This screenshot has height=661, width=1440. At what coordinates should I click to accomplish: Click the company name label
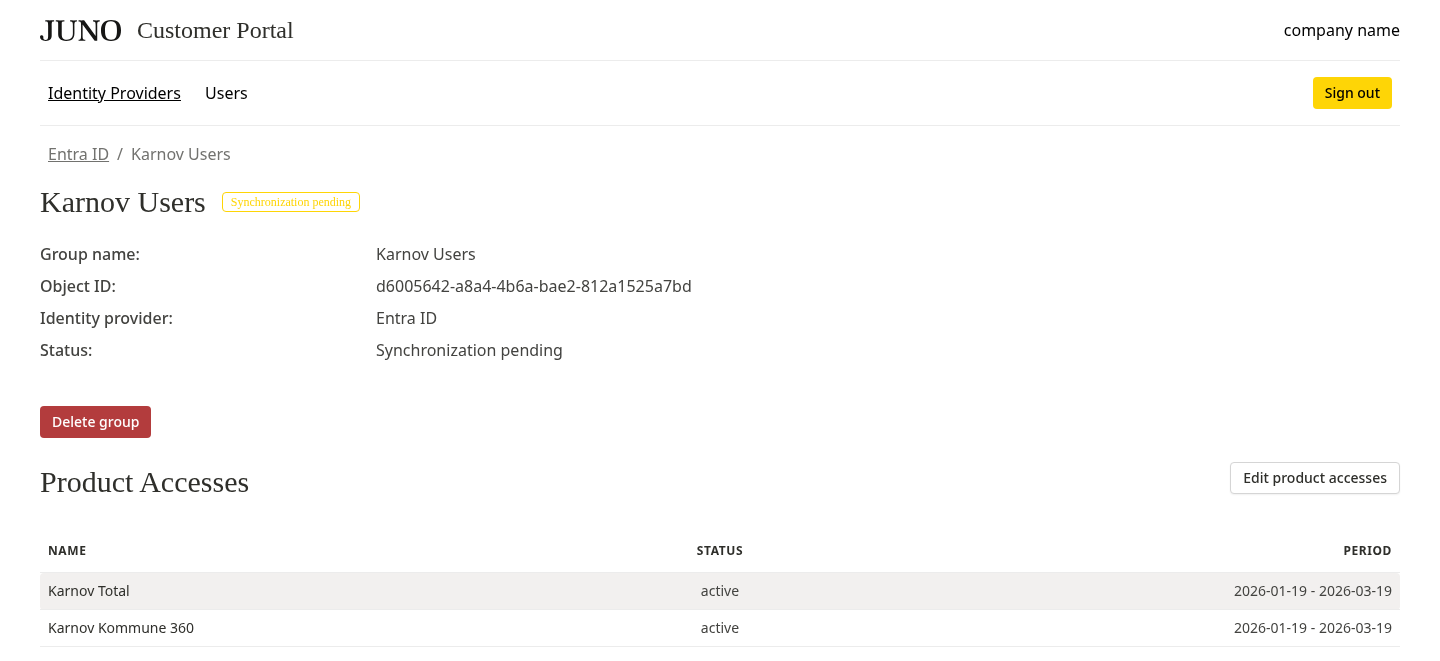(x=1341, y=30)
